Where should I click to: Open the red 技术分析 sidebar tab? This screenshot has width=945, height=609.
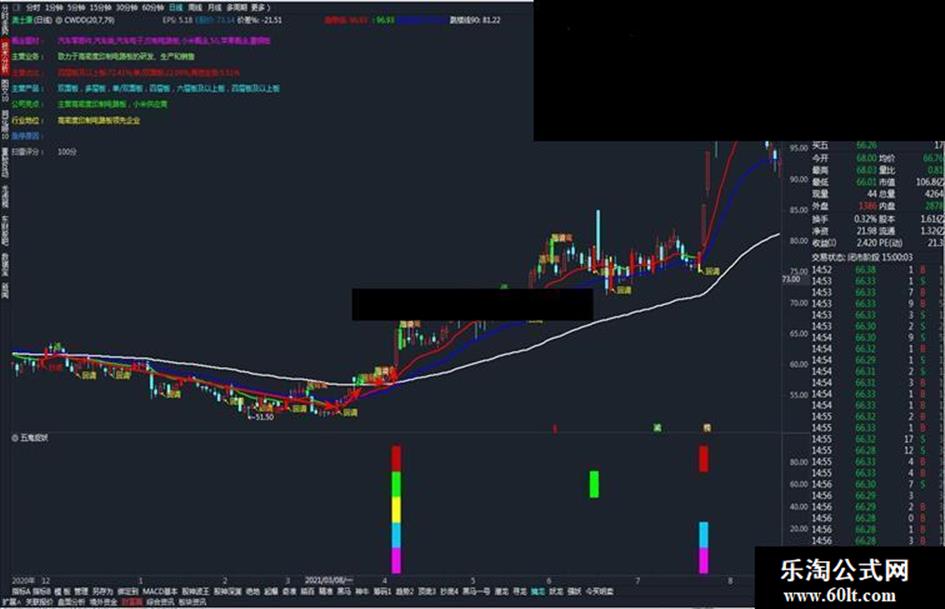coord(5,57)
